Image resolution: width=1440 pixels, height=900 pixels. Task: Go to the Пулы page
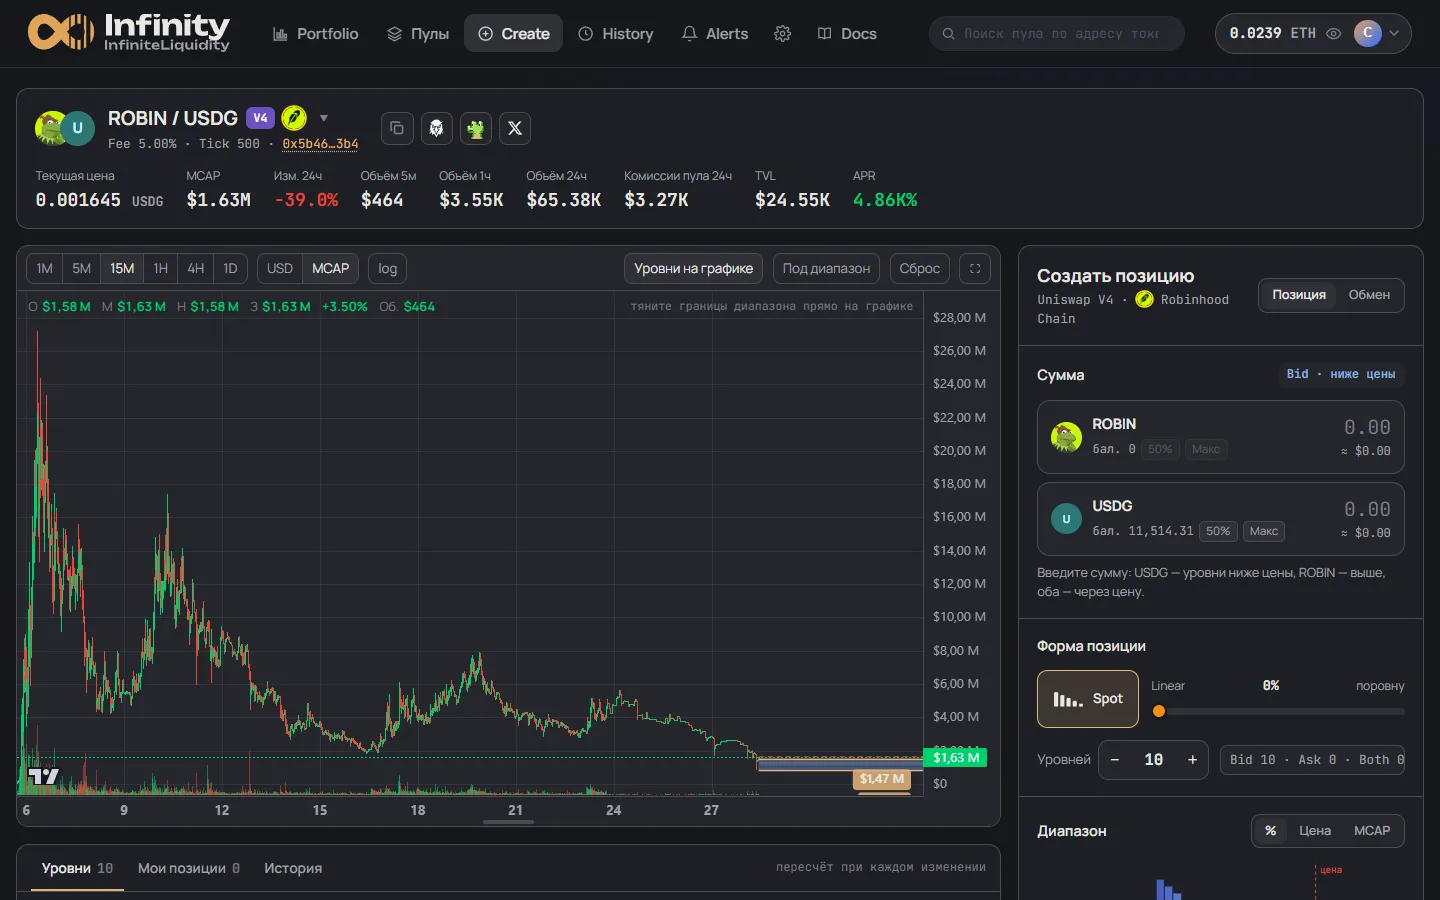418,34
